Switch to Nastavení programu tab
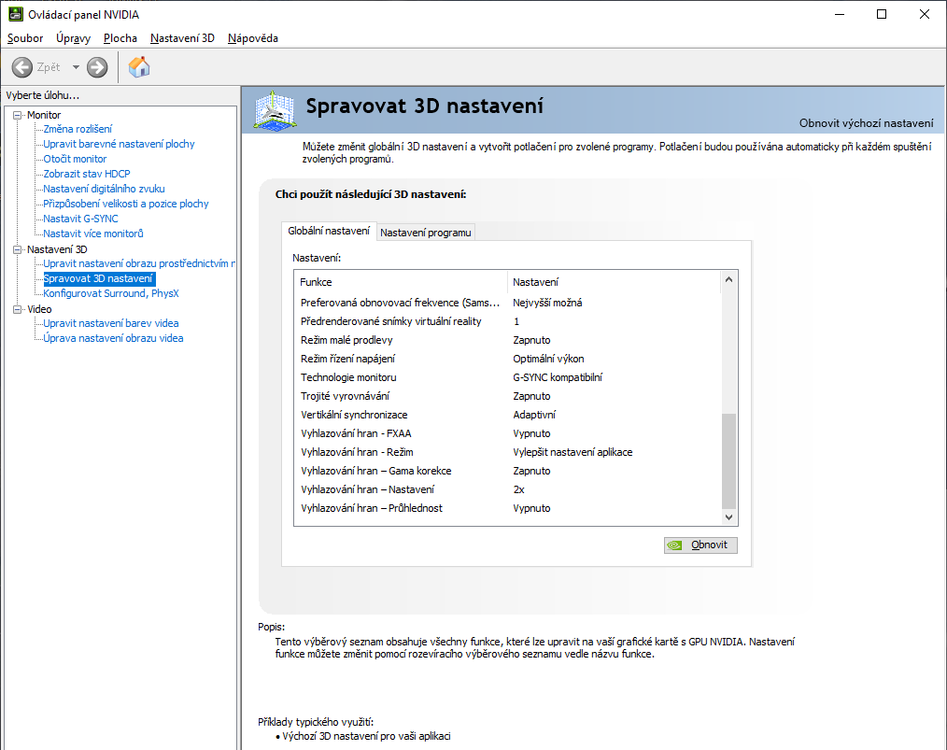947x750 pixels. pyautogui.click(x=425, y=232)
